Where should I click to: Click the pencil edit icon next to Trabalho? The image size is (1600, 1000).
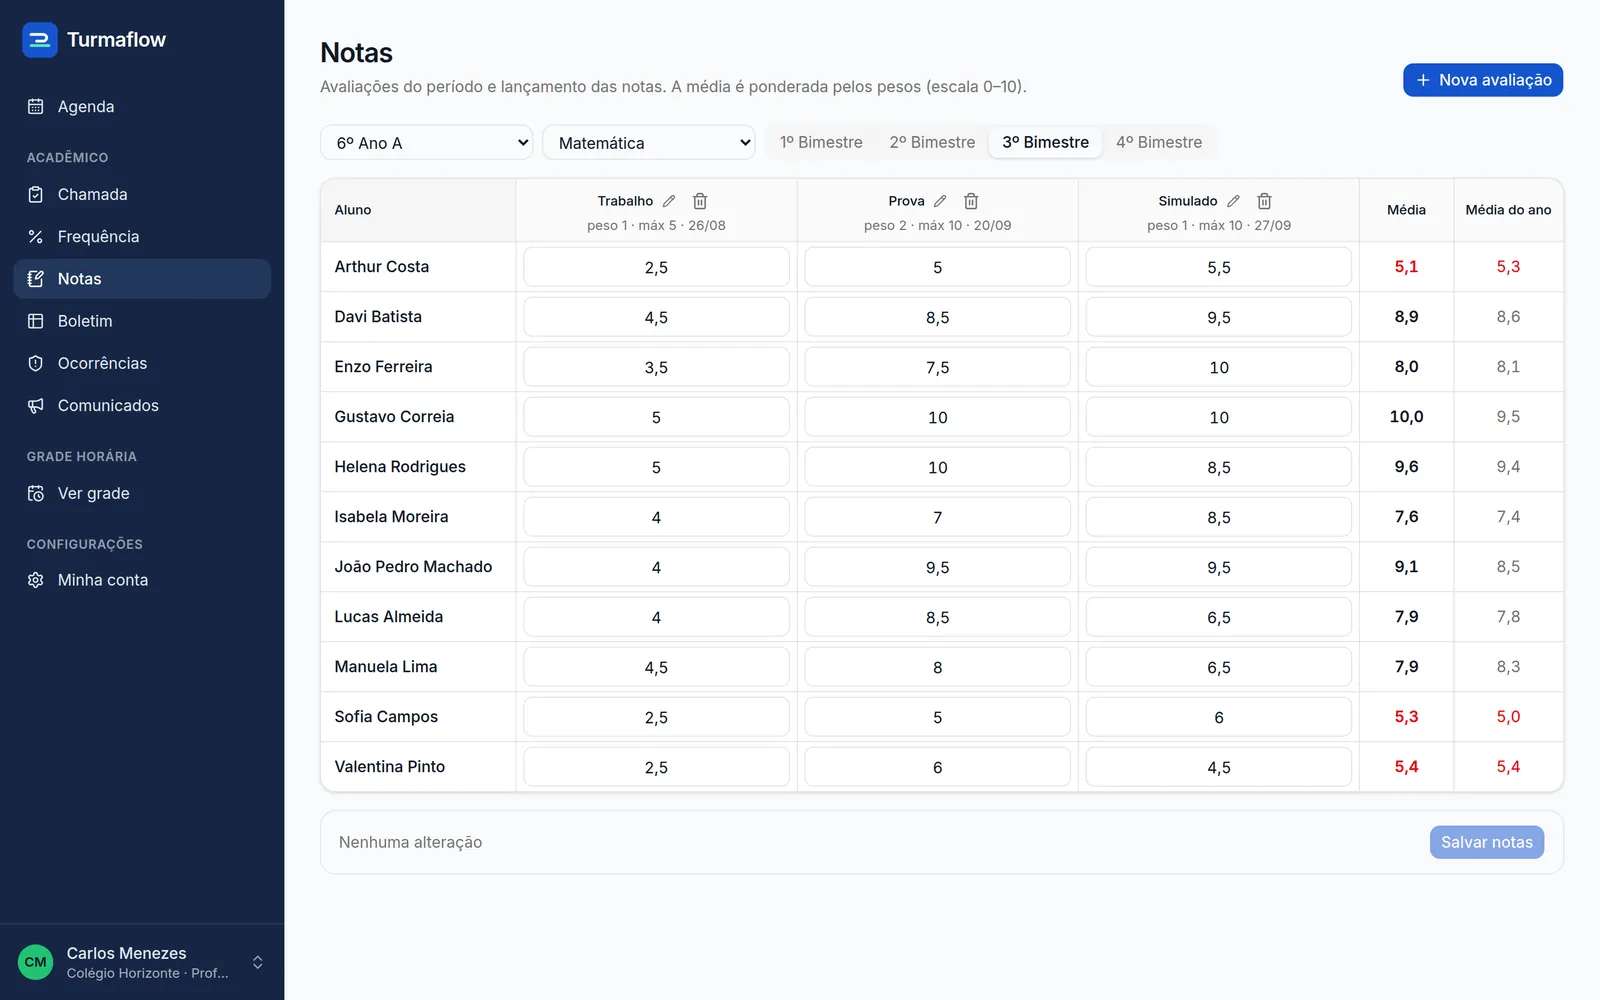[669, 201]
